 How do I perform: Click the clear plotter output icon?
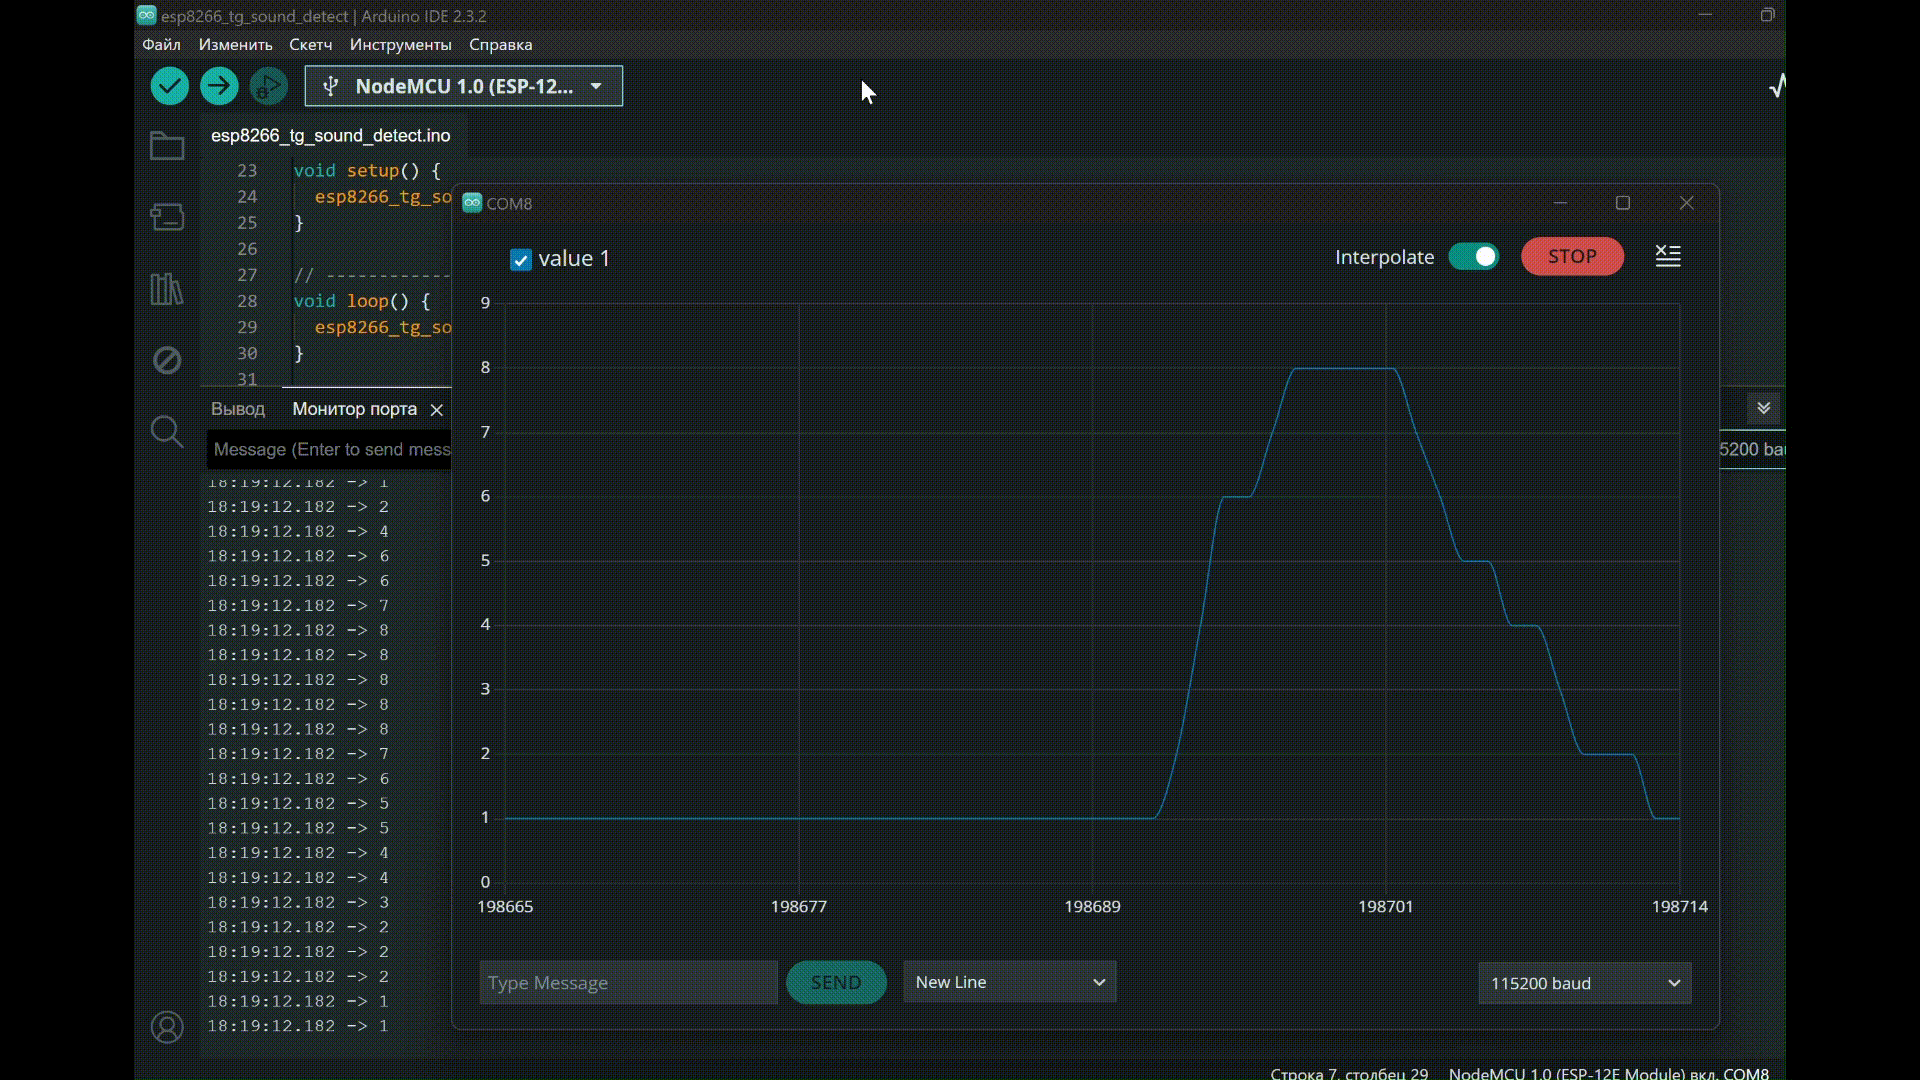pos(1668,257)
